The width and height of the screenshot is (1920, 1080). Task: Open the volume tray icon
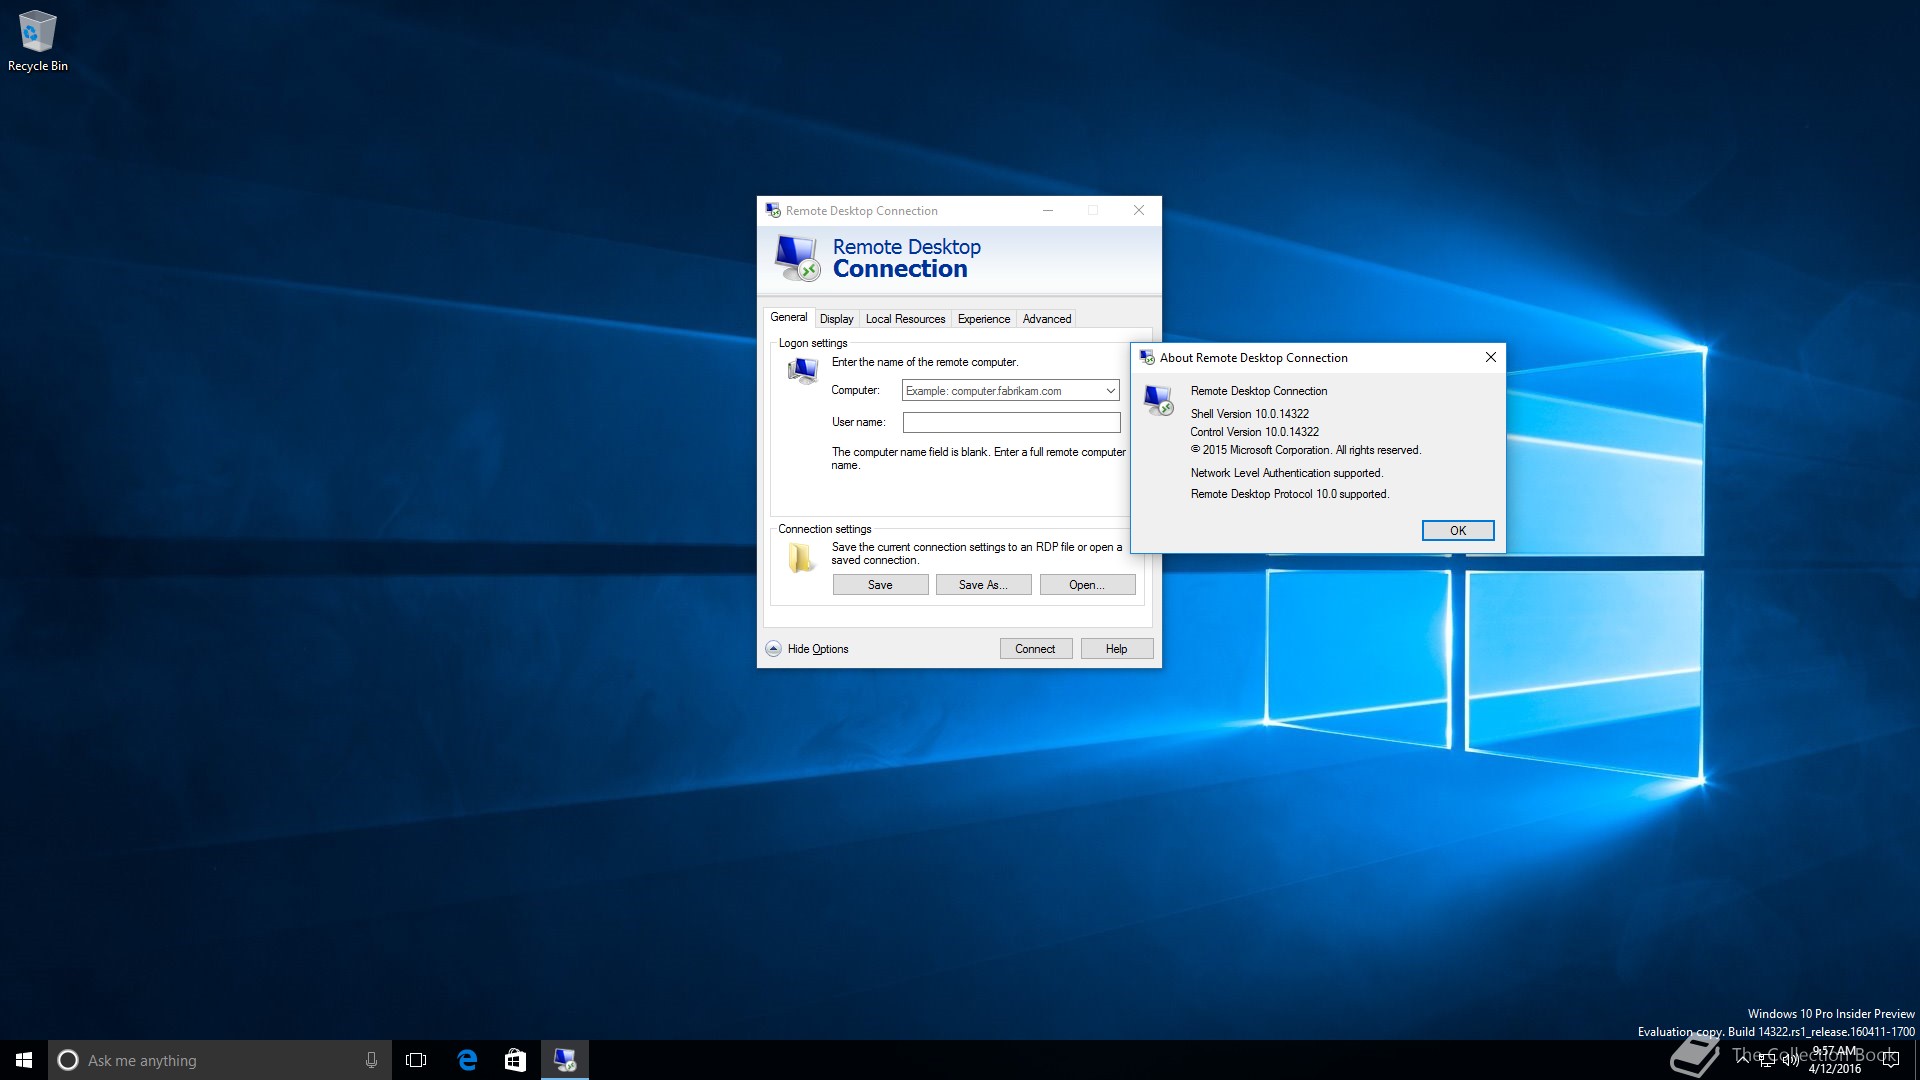(x=1790, y=1060)
